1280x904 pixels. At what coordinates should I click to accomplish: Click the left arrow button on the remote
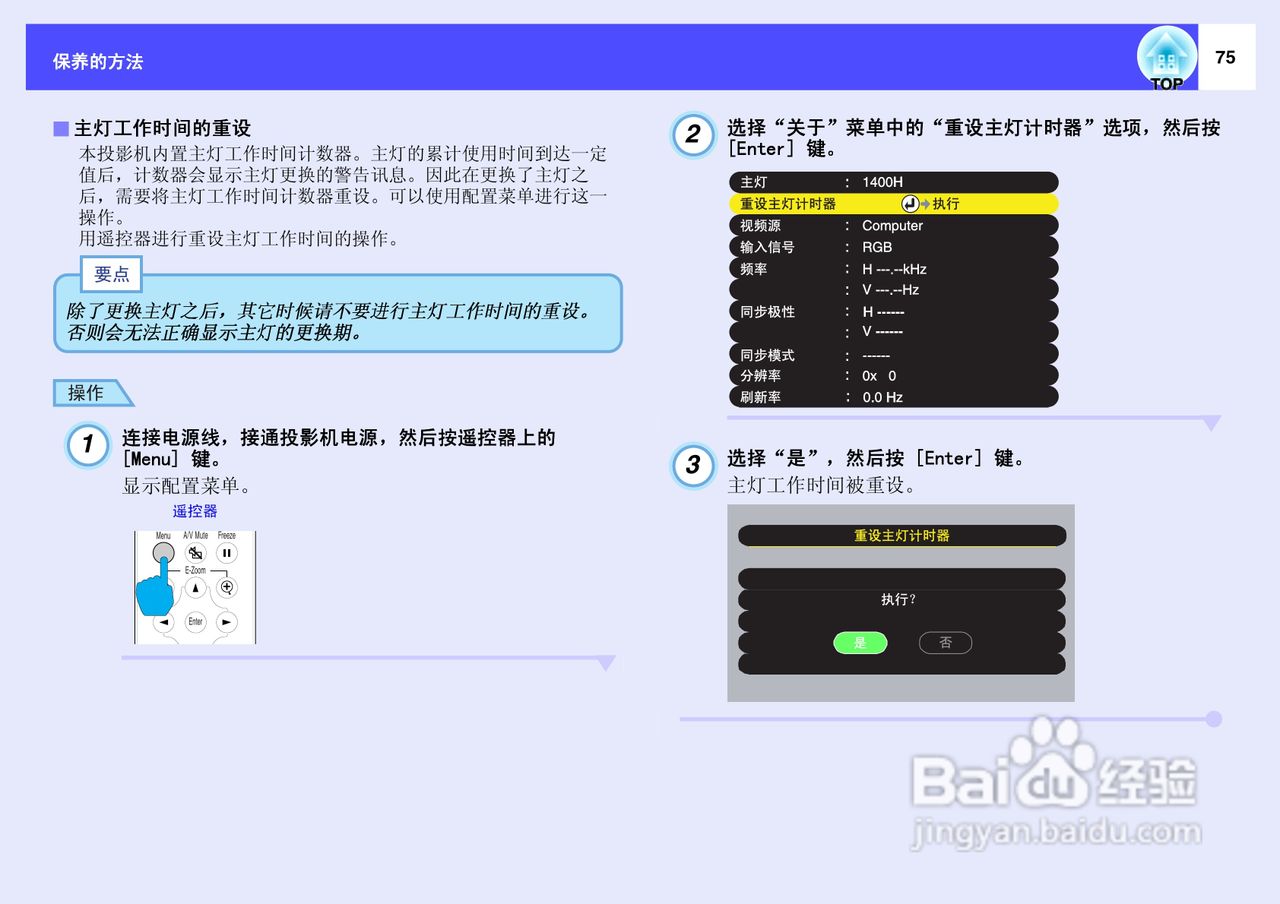[x=164, y=622]
